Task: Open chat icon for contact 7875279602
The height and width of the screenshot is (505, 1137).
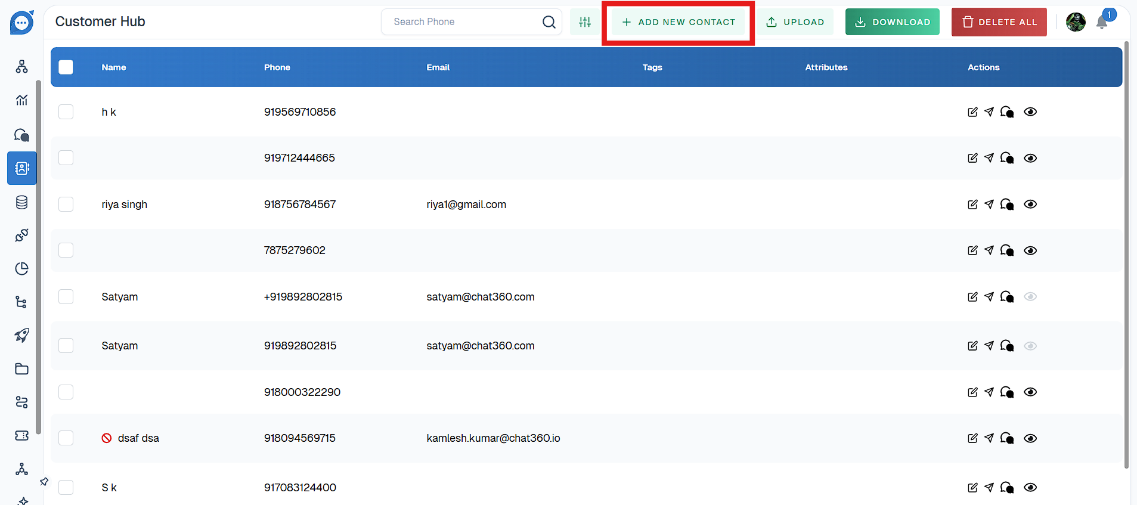Action: pos(1007,251)
